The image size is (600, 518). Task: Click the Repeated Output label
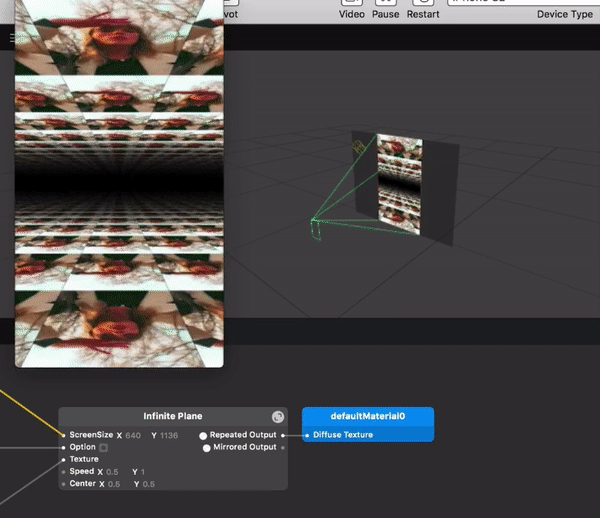click(243, 435)
